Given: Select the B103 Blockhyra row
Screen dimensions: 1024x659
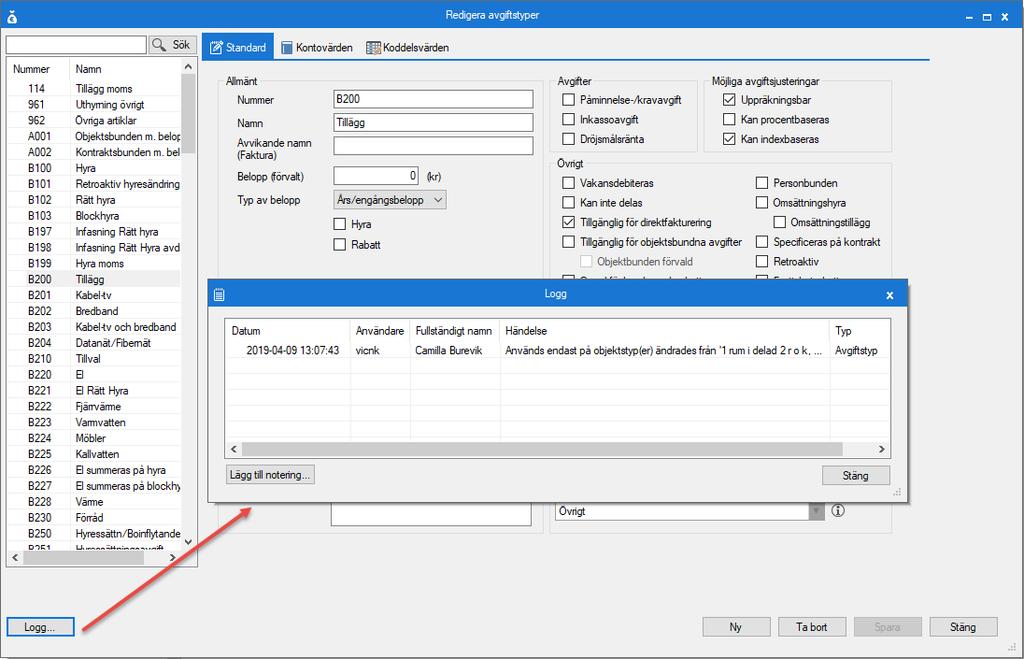Looking at the screenshot, I should click(95, 216).
